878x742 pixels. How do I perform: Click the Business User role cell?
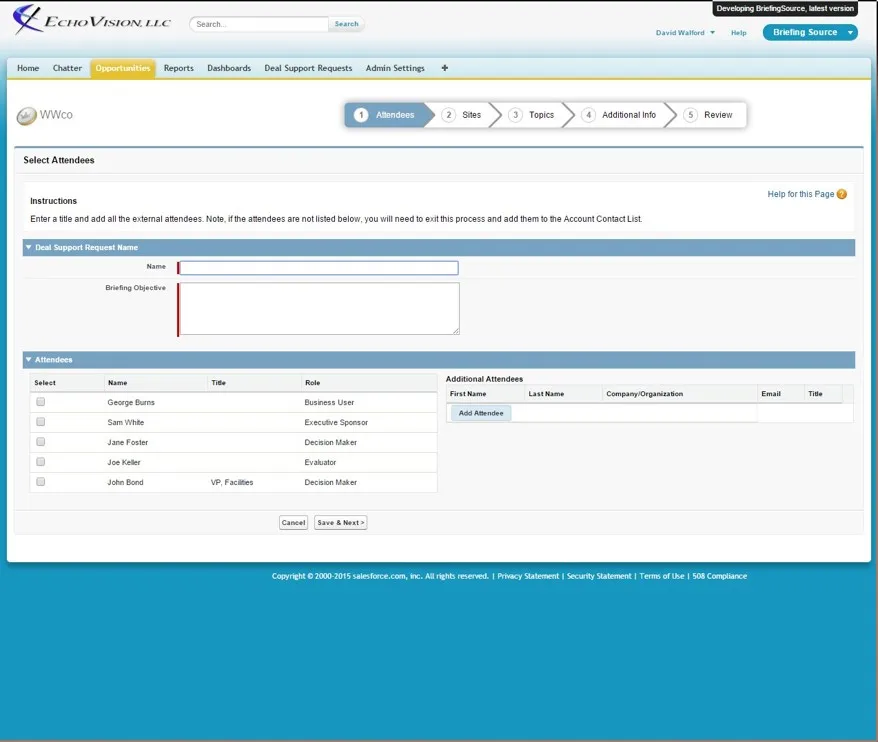click(329, 403)
